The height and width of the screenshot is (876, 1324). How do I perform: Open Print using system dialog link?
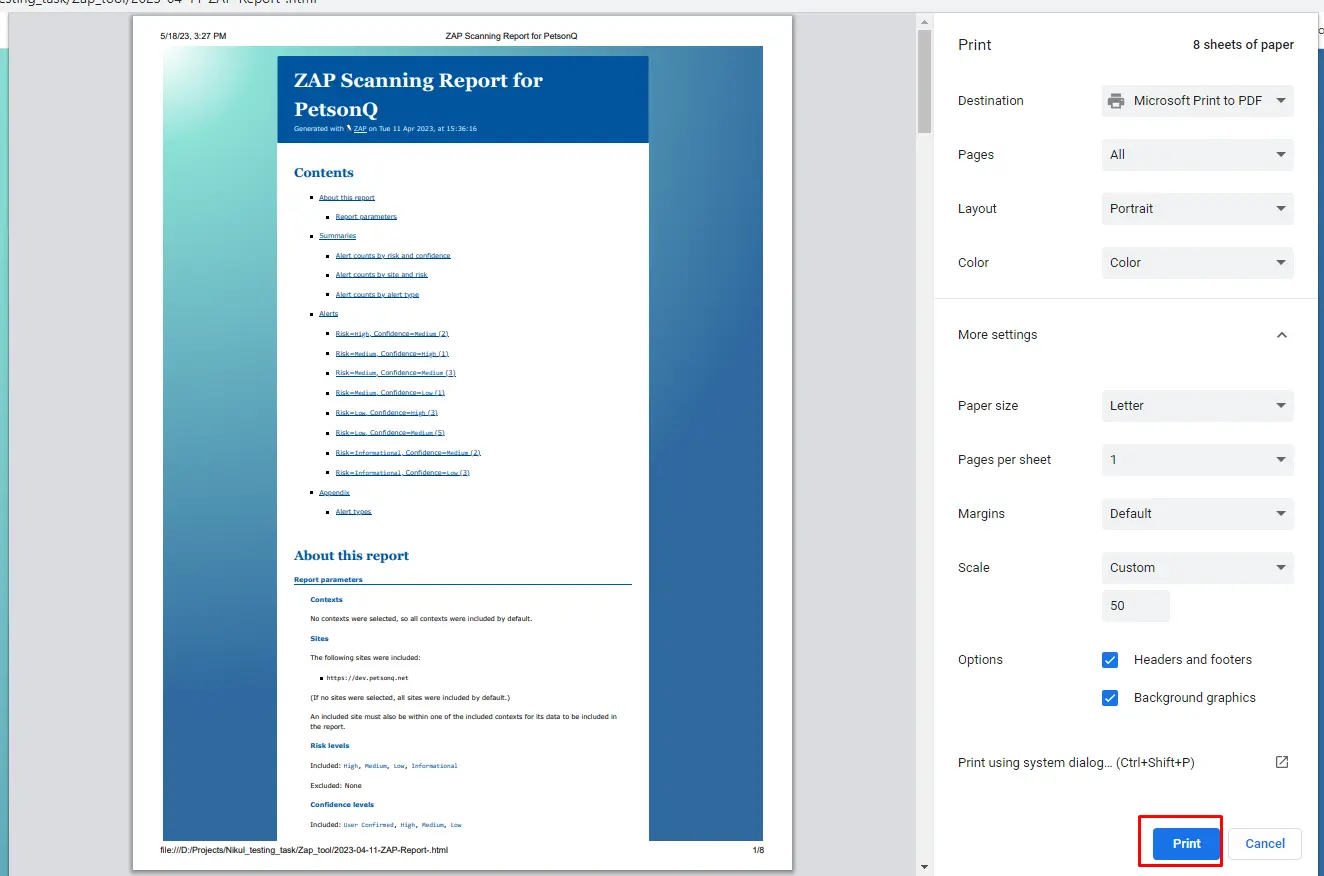[x=1076, y=763]
